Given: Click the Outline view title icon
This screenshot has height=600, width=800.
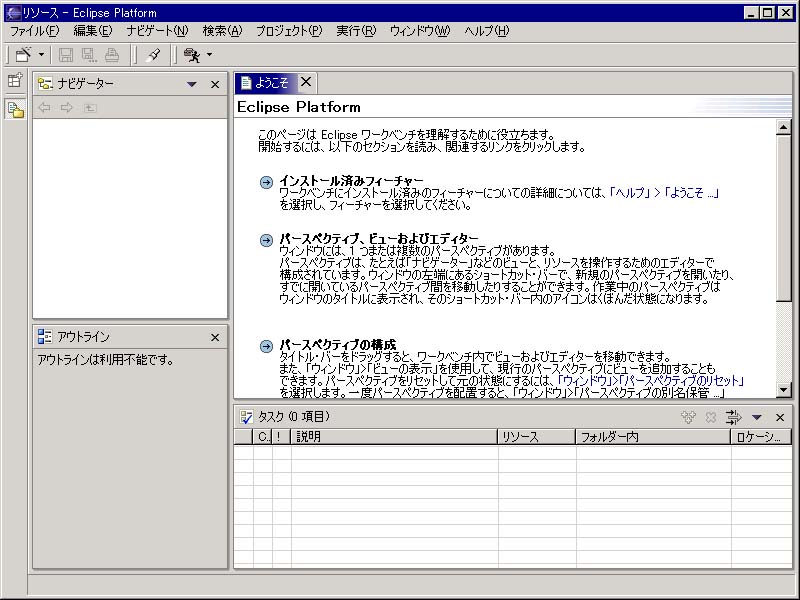Looking at the screenshot, I should (45, 336).
